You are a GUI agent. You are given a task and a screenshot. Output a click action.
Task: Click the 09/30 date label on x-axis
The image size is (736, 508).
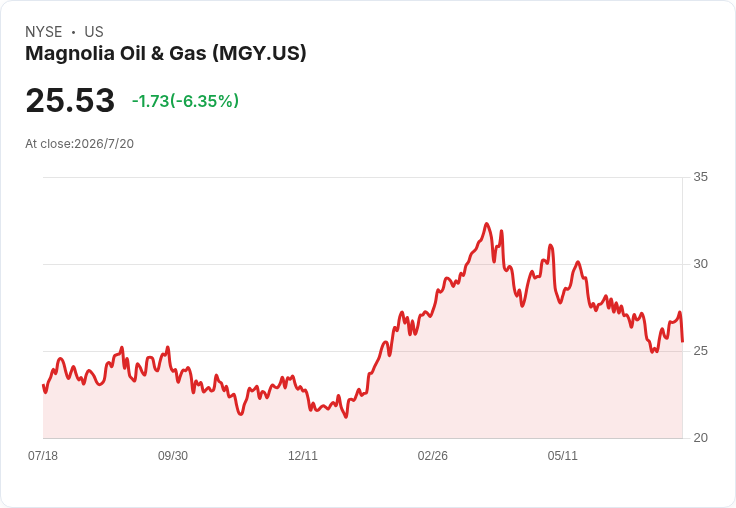[173, 455]
